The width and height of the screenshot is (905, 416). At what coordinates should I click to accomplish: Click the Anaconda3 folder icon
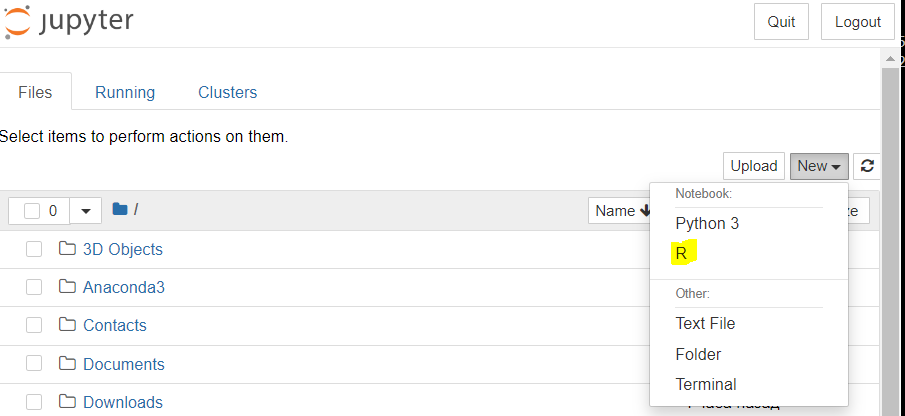(x=68, y=287)
